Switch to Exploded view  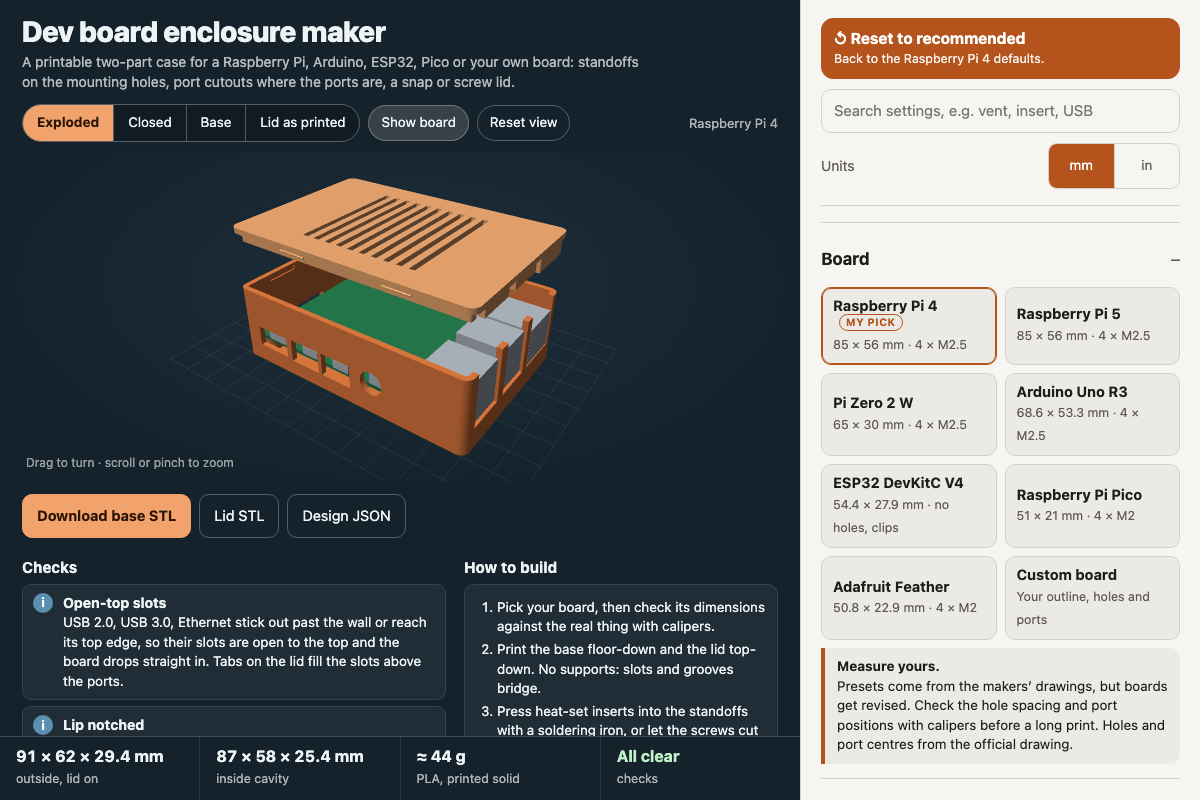tap(68, 123)
